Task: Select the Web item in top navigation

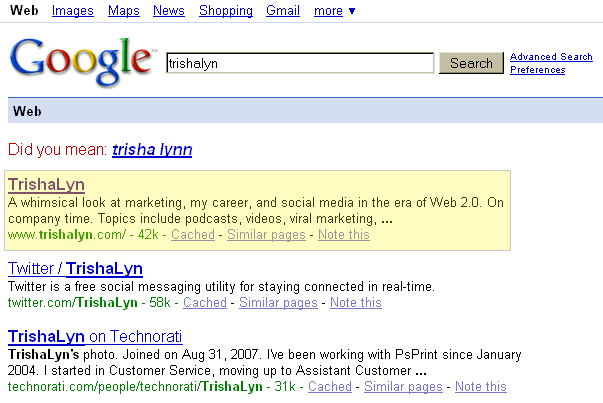Action: tap(24, 11)
